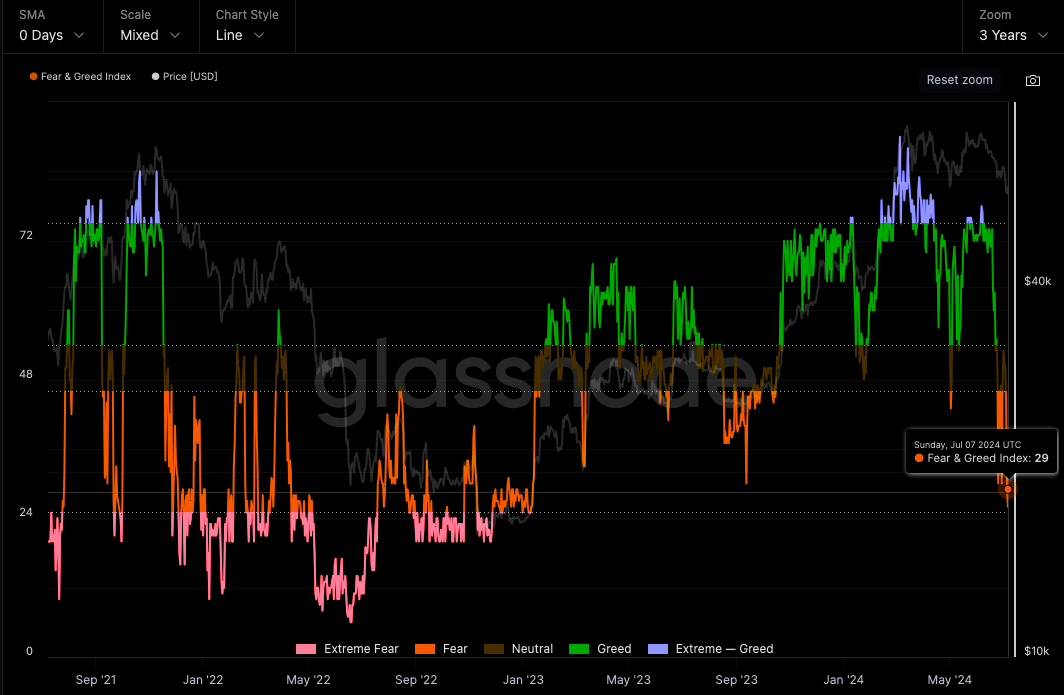Image resolution: width=1064 pixels, height=695 pixels.
Task: Click the Sep '23 axis label
Action: tap(736, 679)
